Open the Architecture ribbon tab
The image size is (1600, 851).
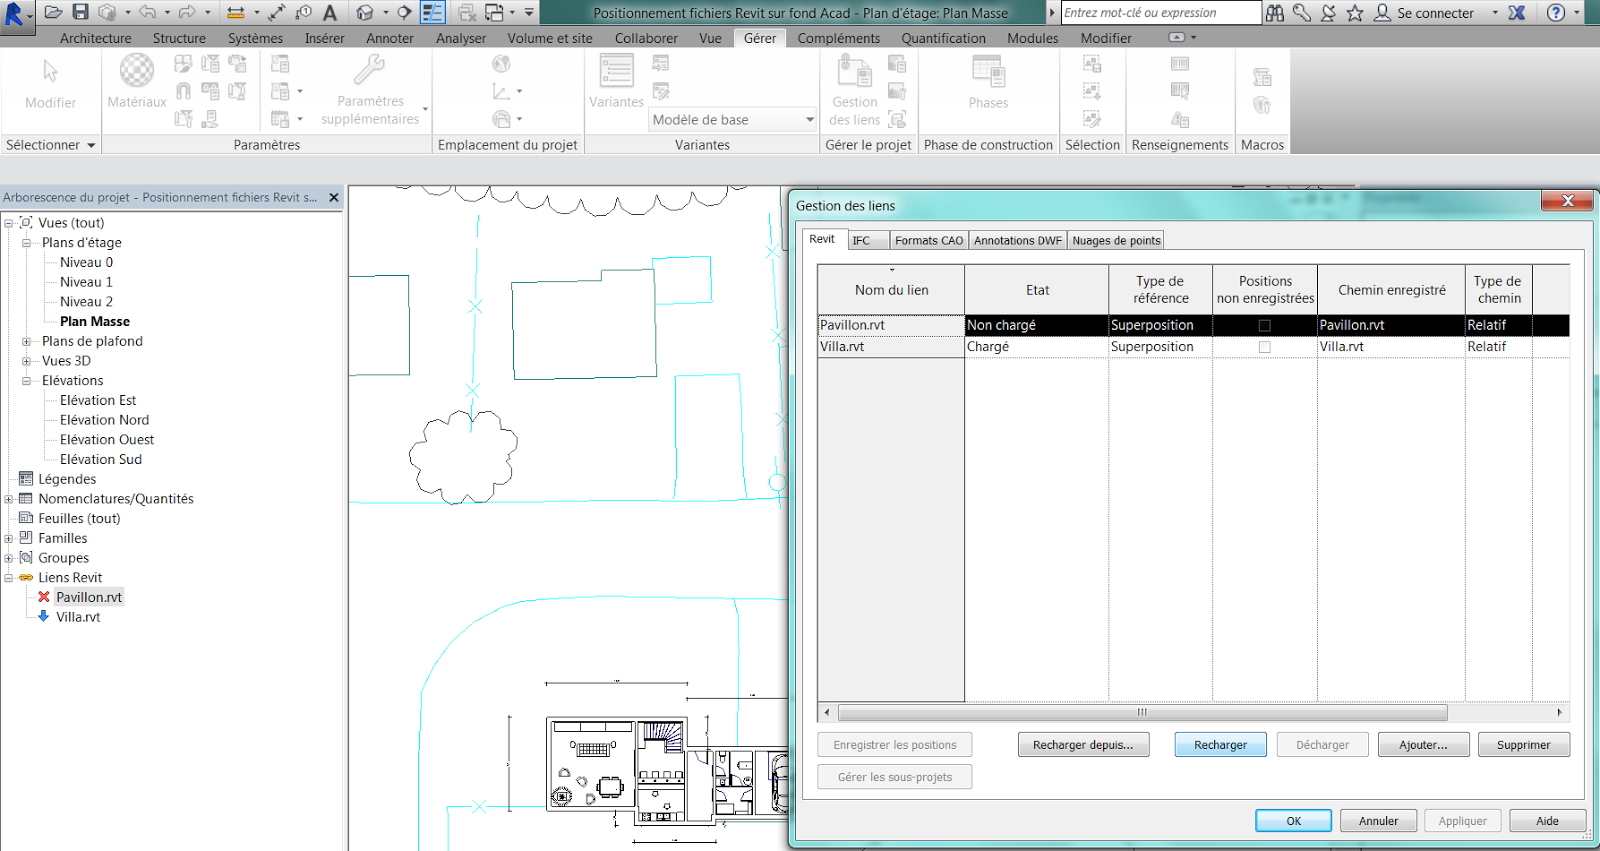pyautogui.click(x=95, y=38)
